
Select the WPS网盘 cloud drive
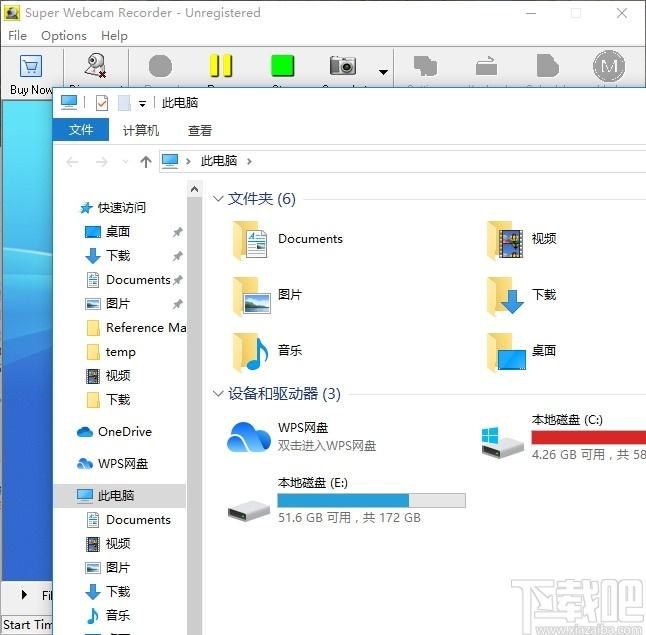pyautogui.click(x=302, y=437)
